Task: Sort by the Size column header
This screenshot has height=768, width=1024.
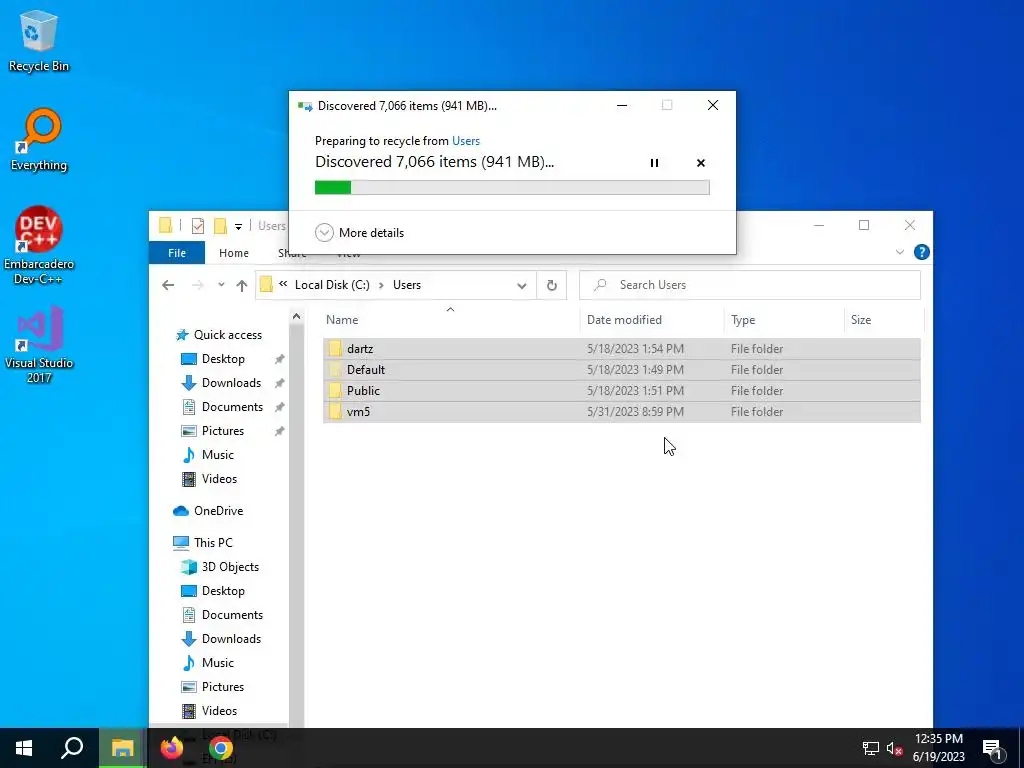Action: coord(884,319)
